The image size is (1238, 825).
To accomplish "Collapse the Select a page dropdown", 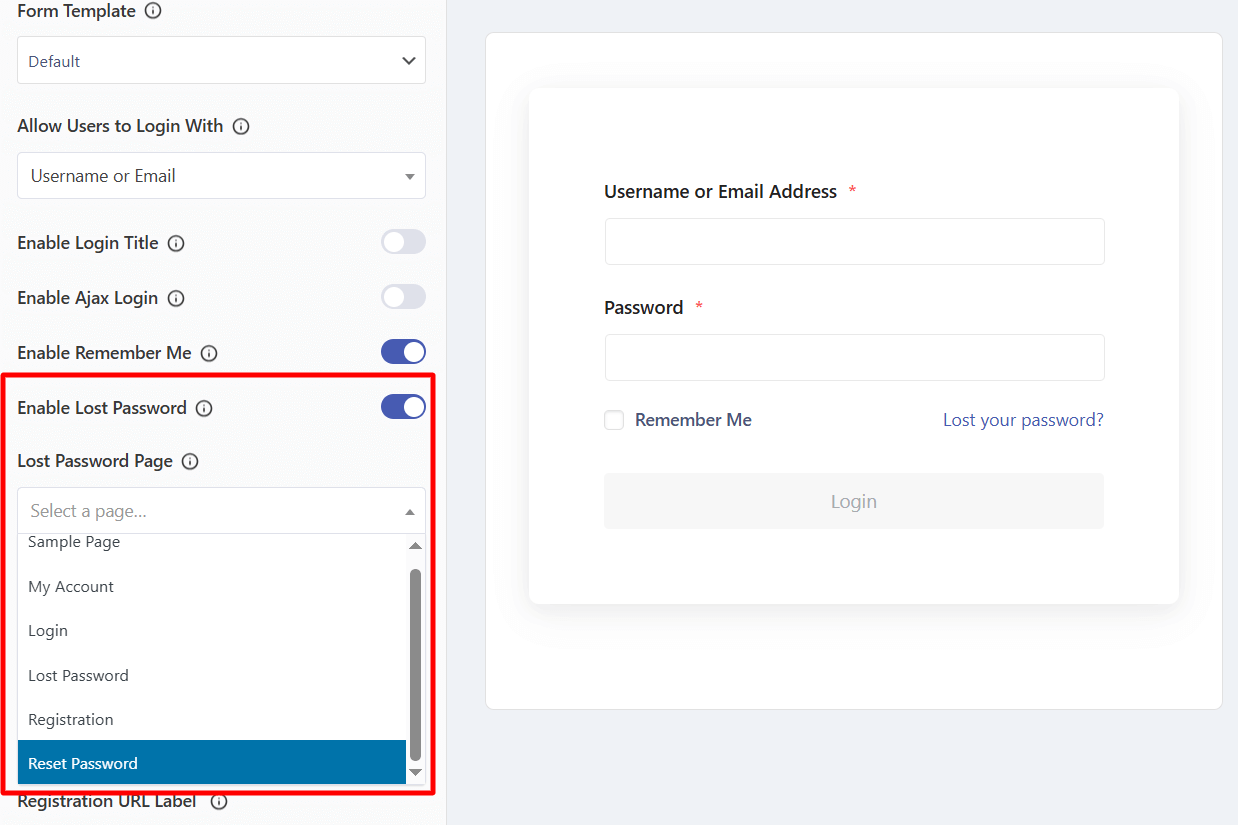I will point(221,511).
